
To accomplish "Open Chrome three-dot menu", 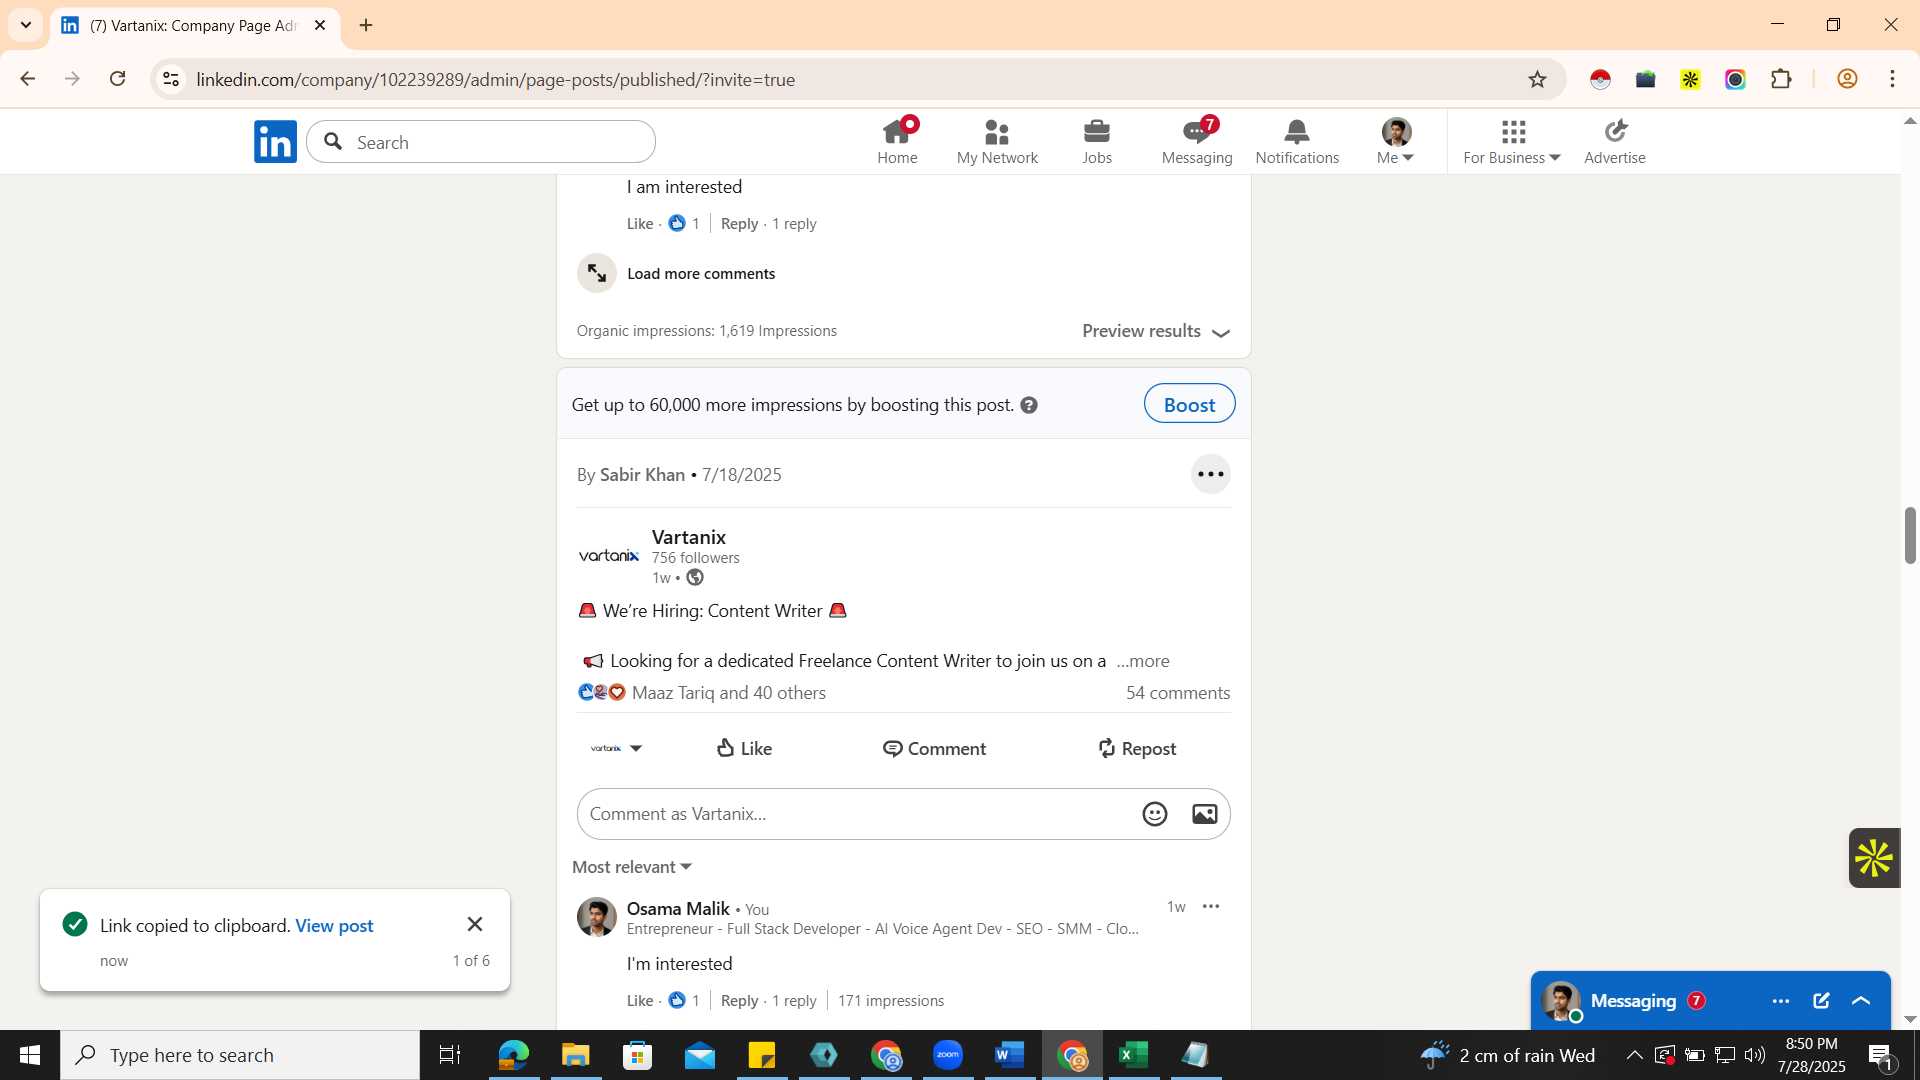I will (x=1892, y=79).
